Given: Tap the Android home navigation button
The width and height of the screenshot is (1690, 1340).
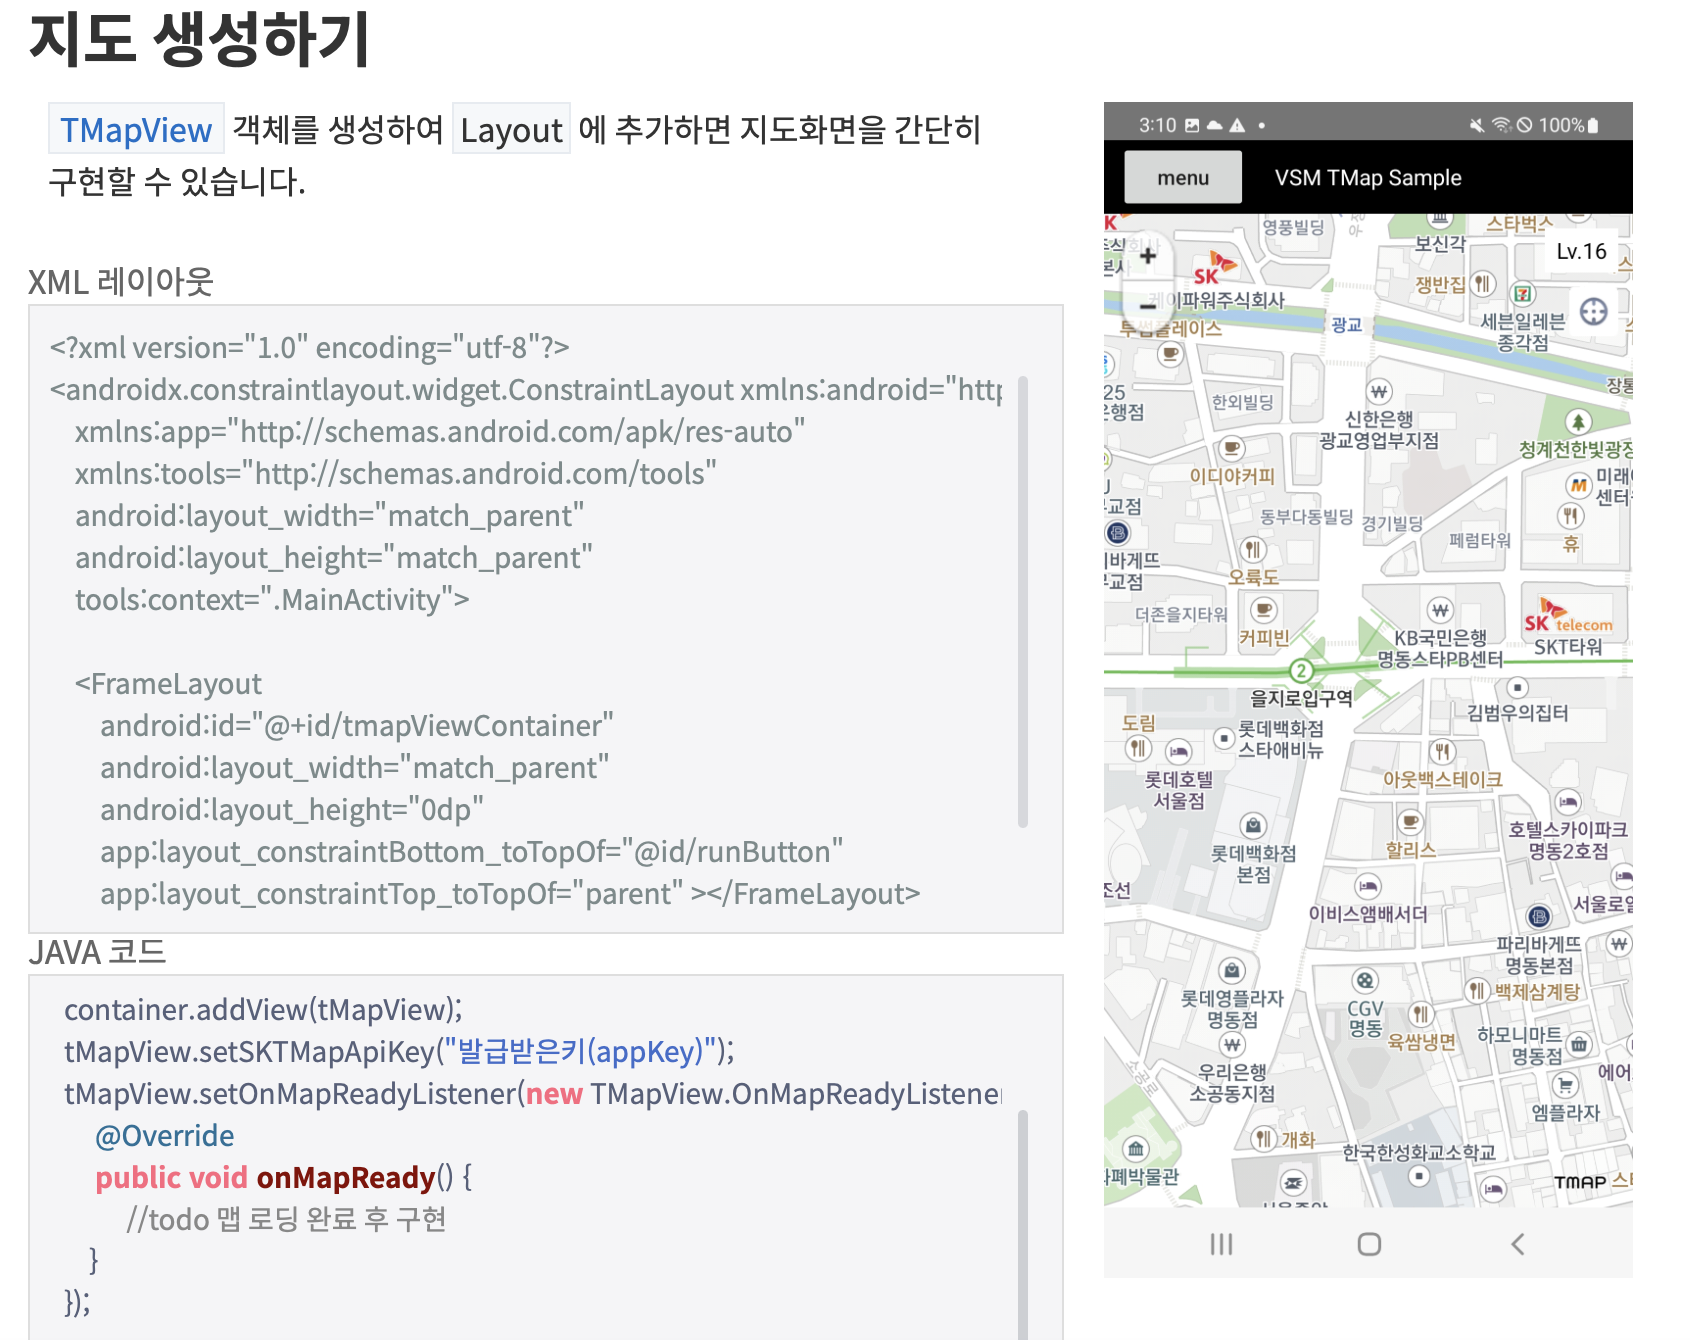Looking at the screenshot, I should click(x=1369, y=1244).
